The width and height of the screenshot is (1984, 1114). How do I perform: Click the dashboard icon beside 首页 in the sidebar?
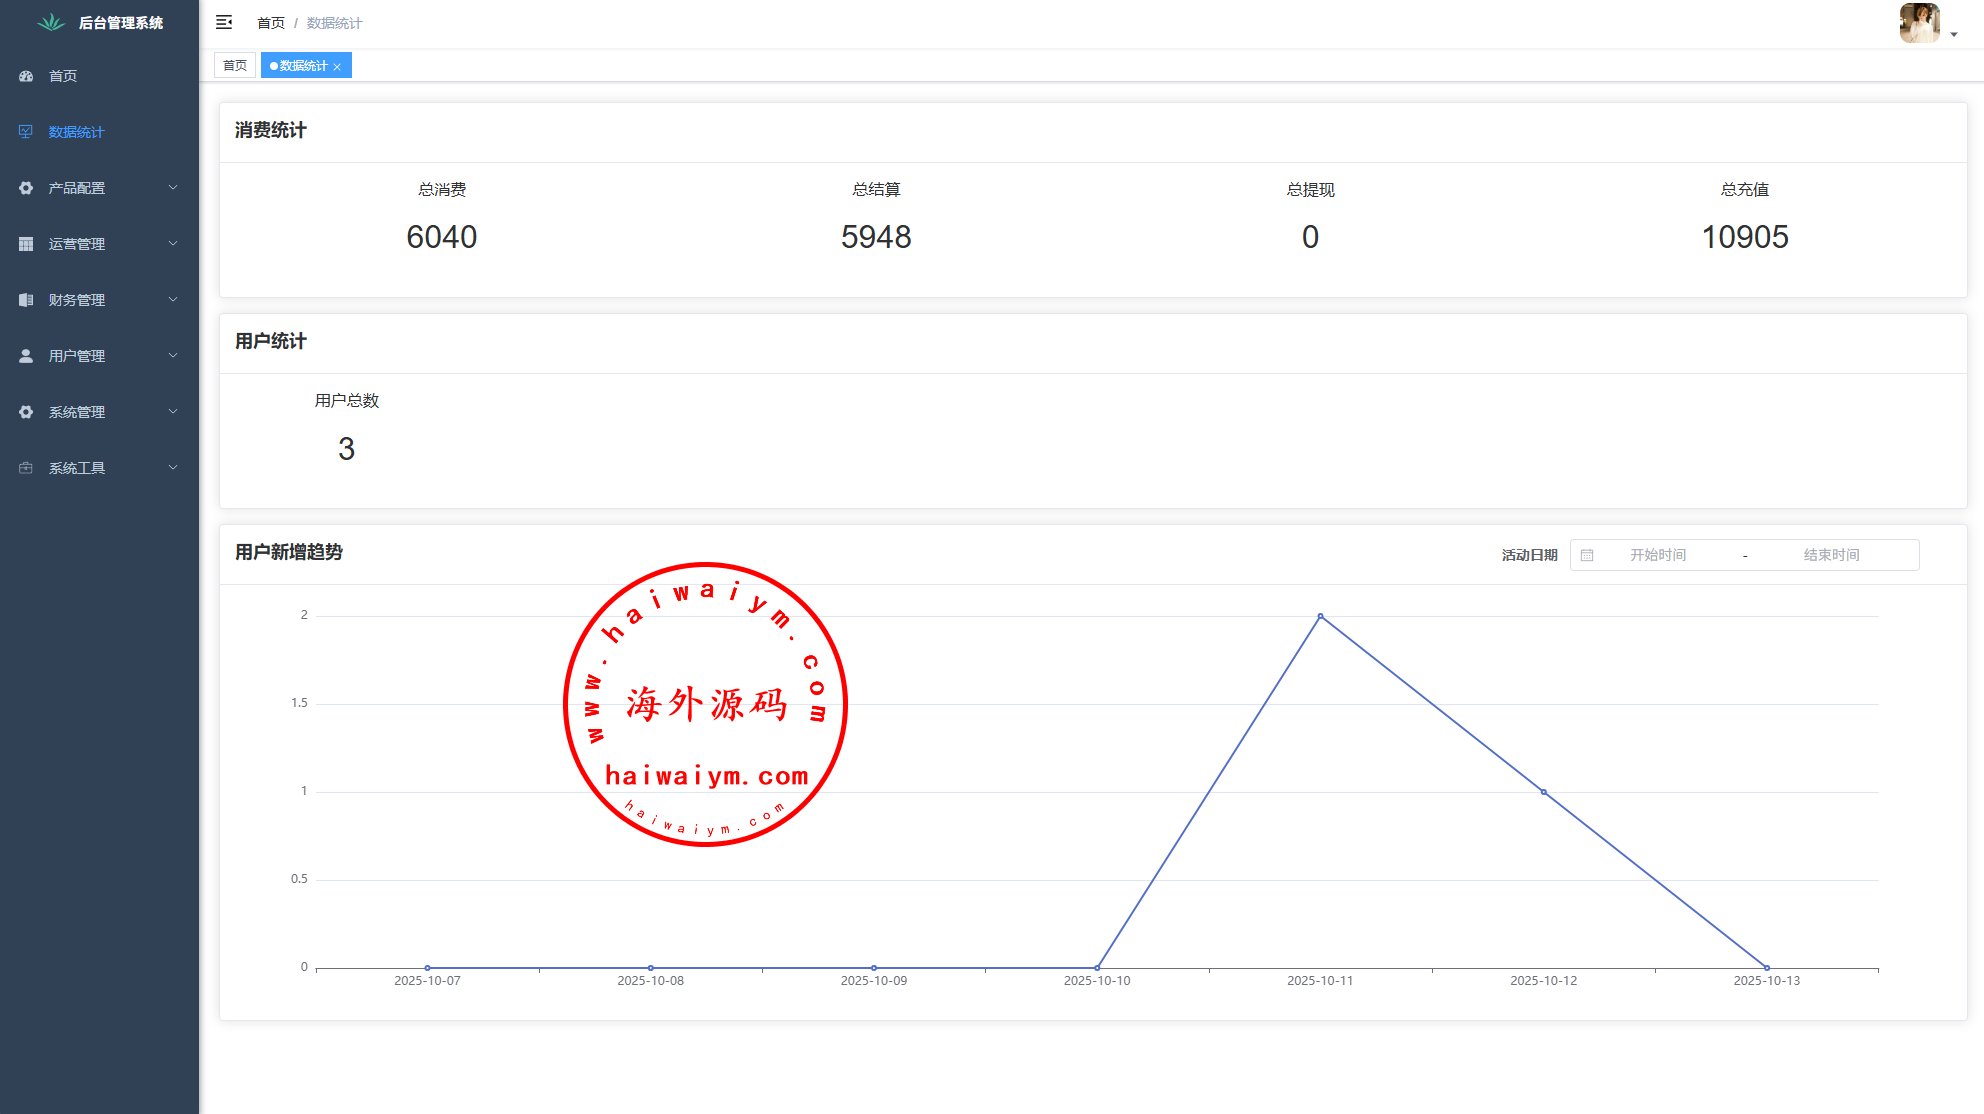pos(26,76)
